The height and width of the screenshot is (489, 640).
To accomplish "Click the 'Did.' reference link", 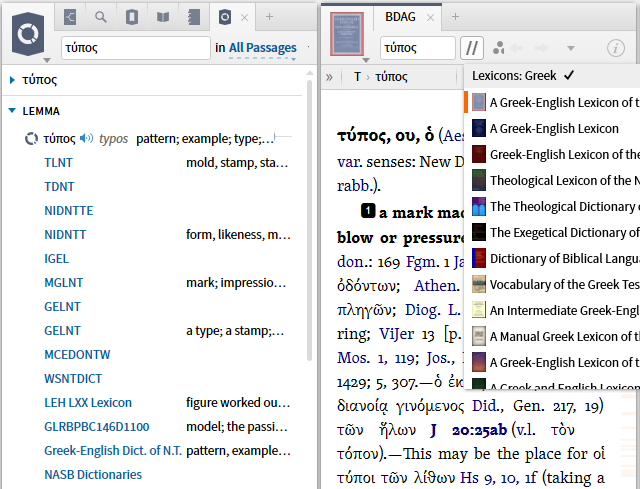I will (488, 406).
